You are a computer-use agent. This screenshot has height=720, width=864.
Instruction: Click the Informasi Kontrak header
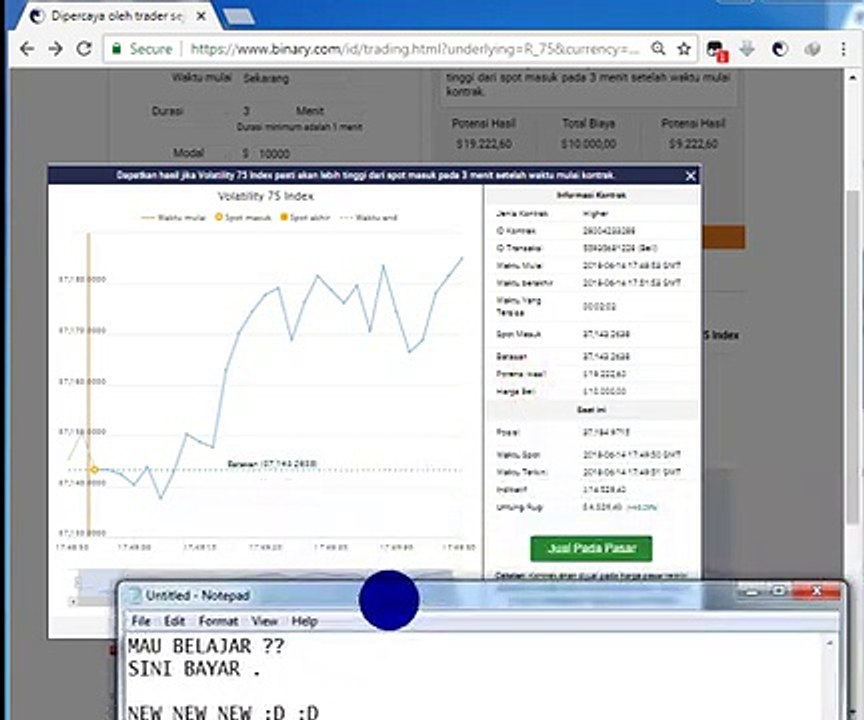coord(591,195)
